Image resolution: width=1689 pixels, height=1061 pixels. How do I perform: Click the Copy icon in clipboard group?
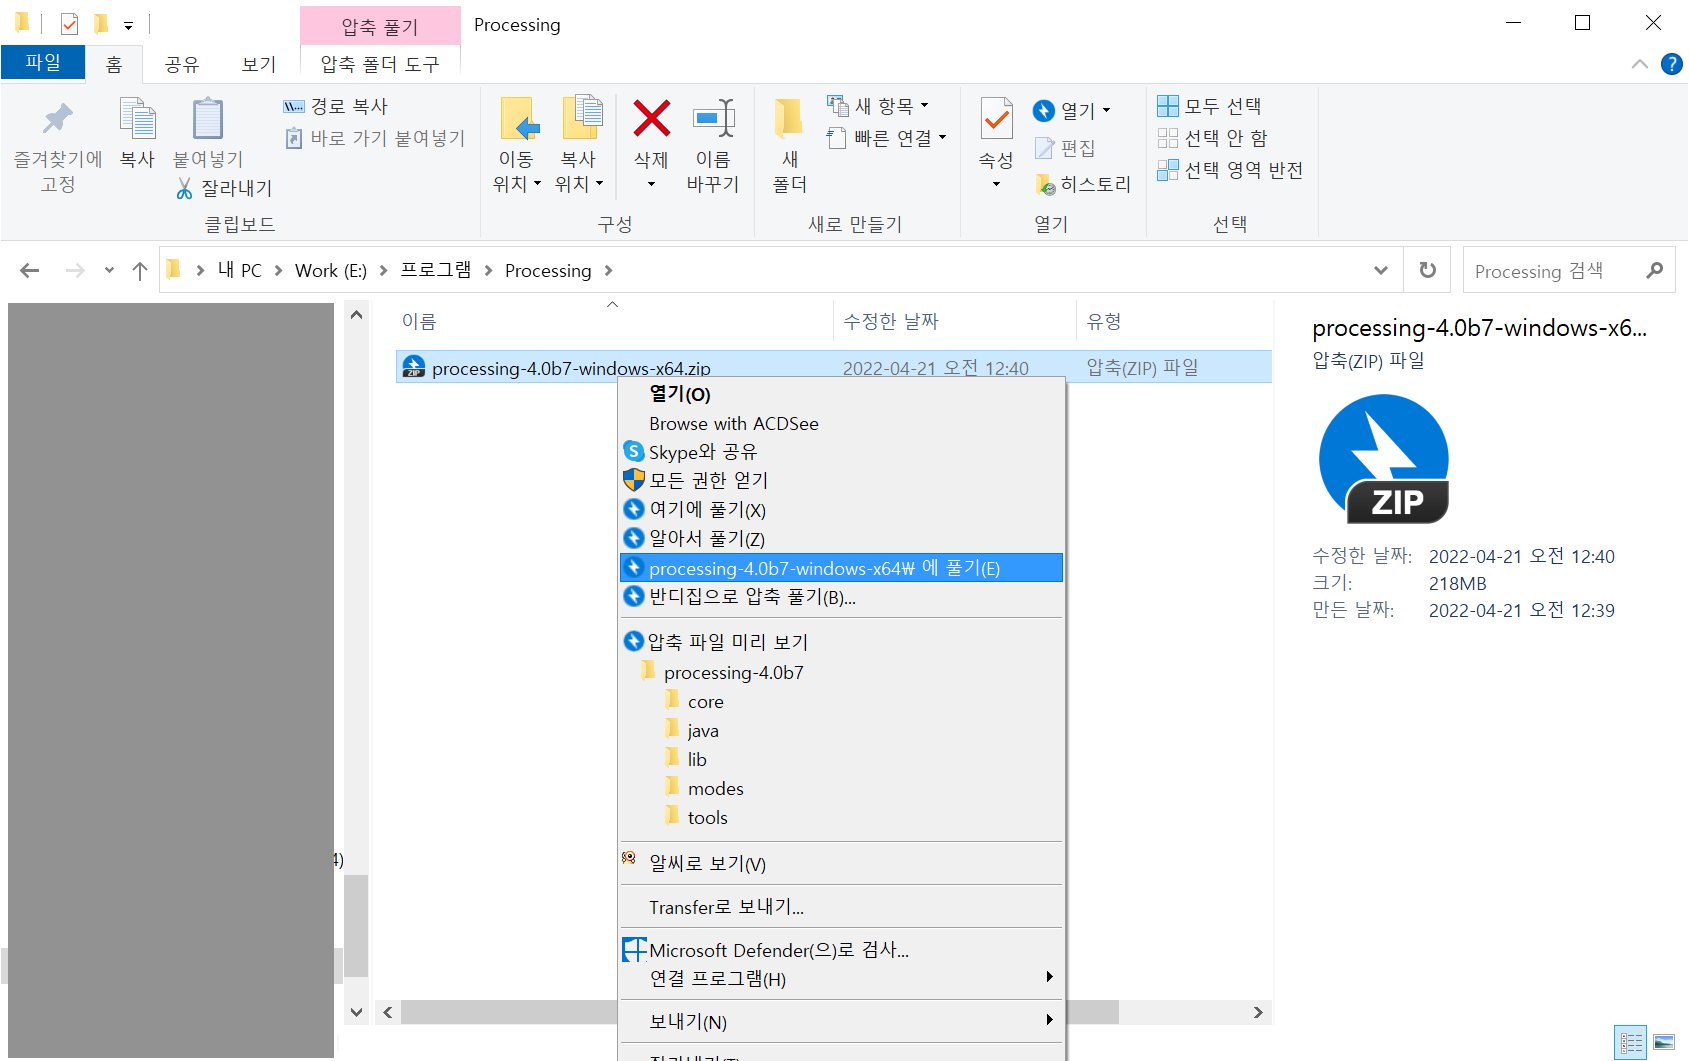tap(137, 119)
